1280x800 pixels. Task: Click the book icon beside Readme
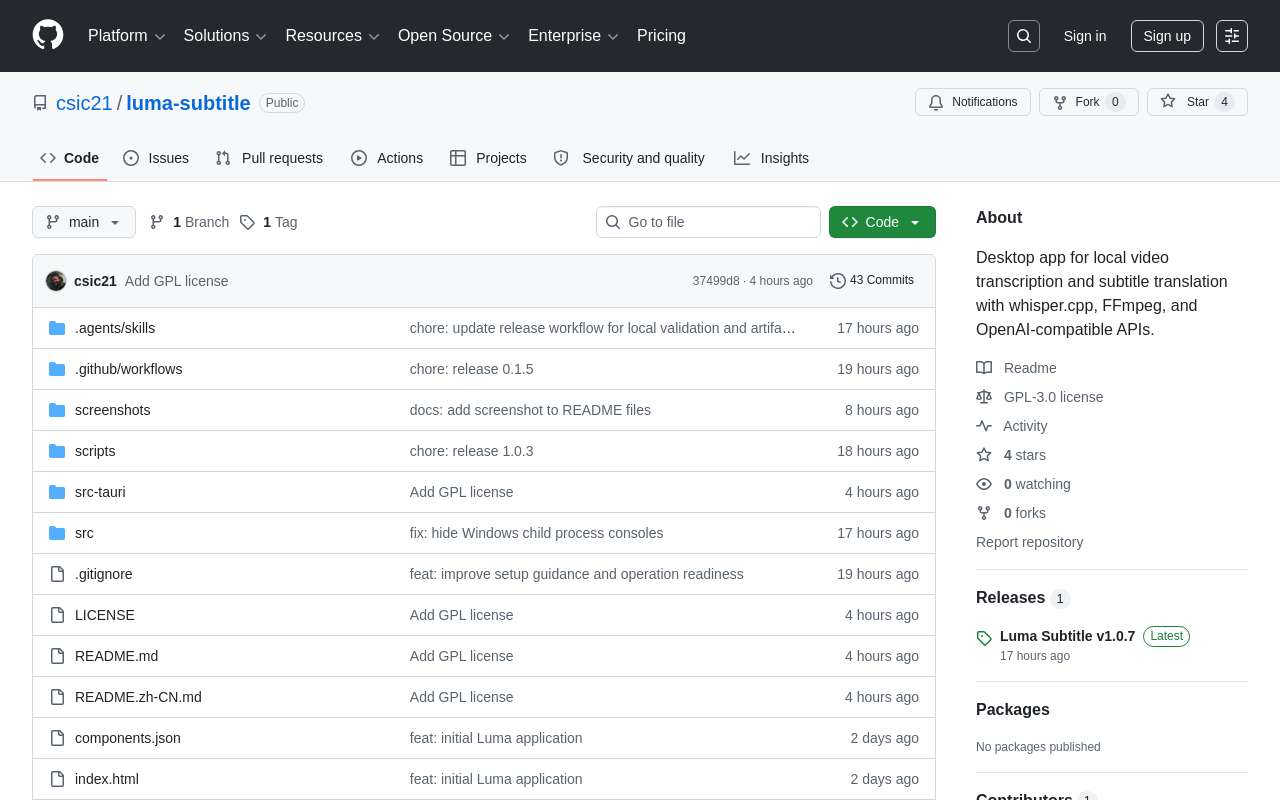[984, 368]
